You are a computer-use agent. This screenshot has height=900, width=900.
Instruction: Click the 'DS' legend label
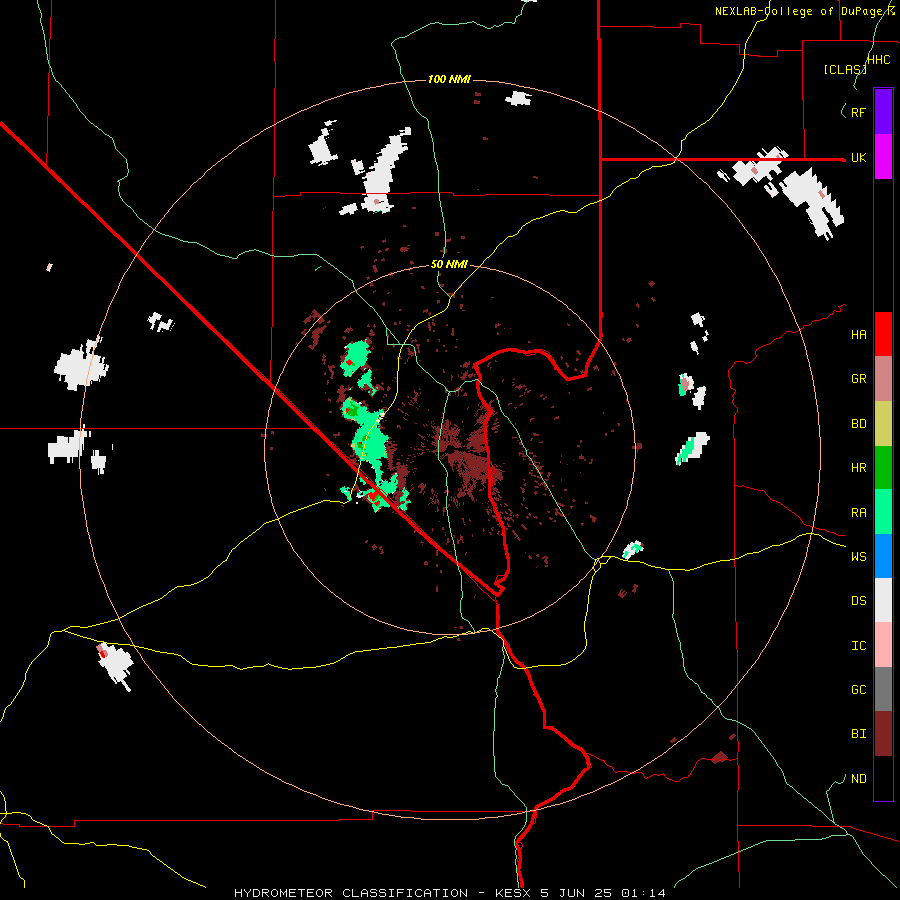click(858, 601)
